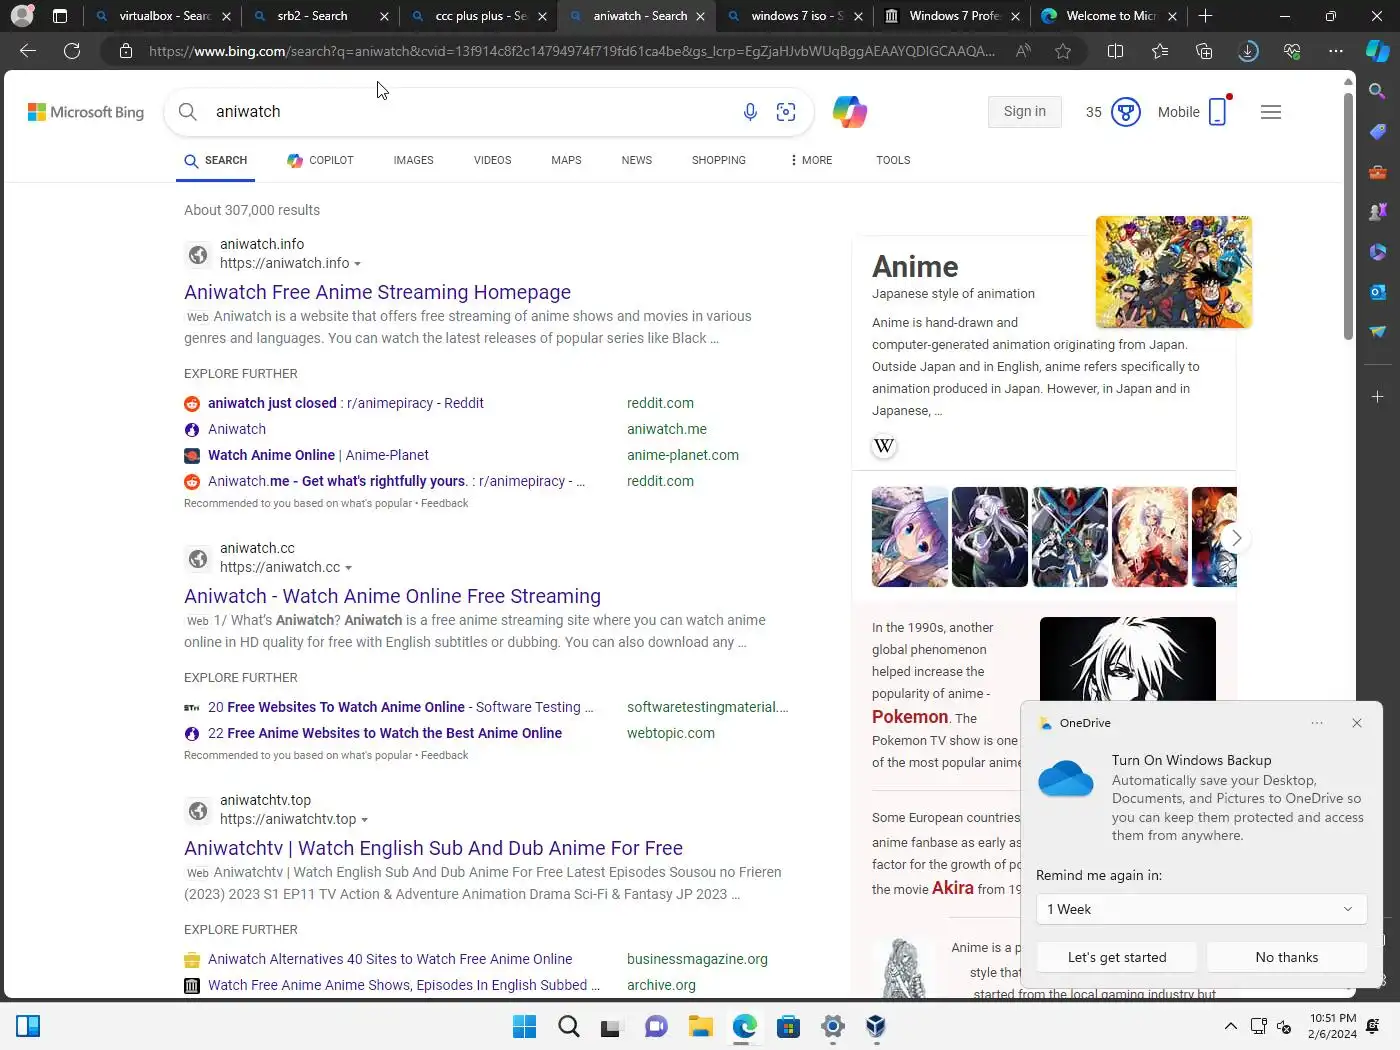The width and height of the screenshot is (1400, 1050).
Task: Expand aniwatchtv.top URL dropdown arrow
Action: coord(364,820)
